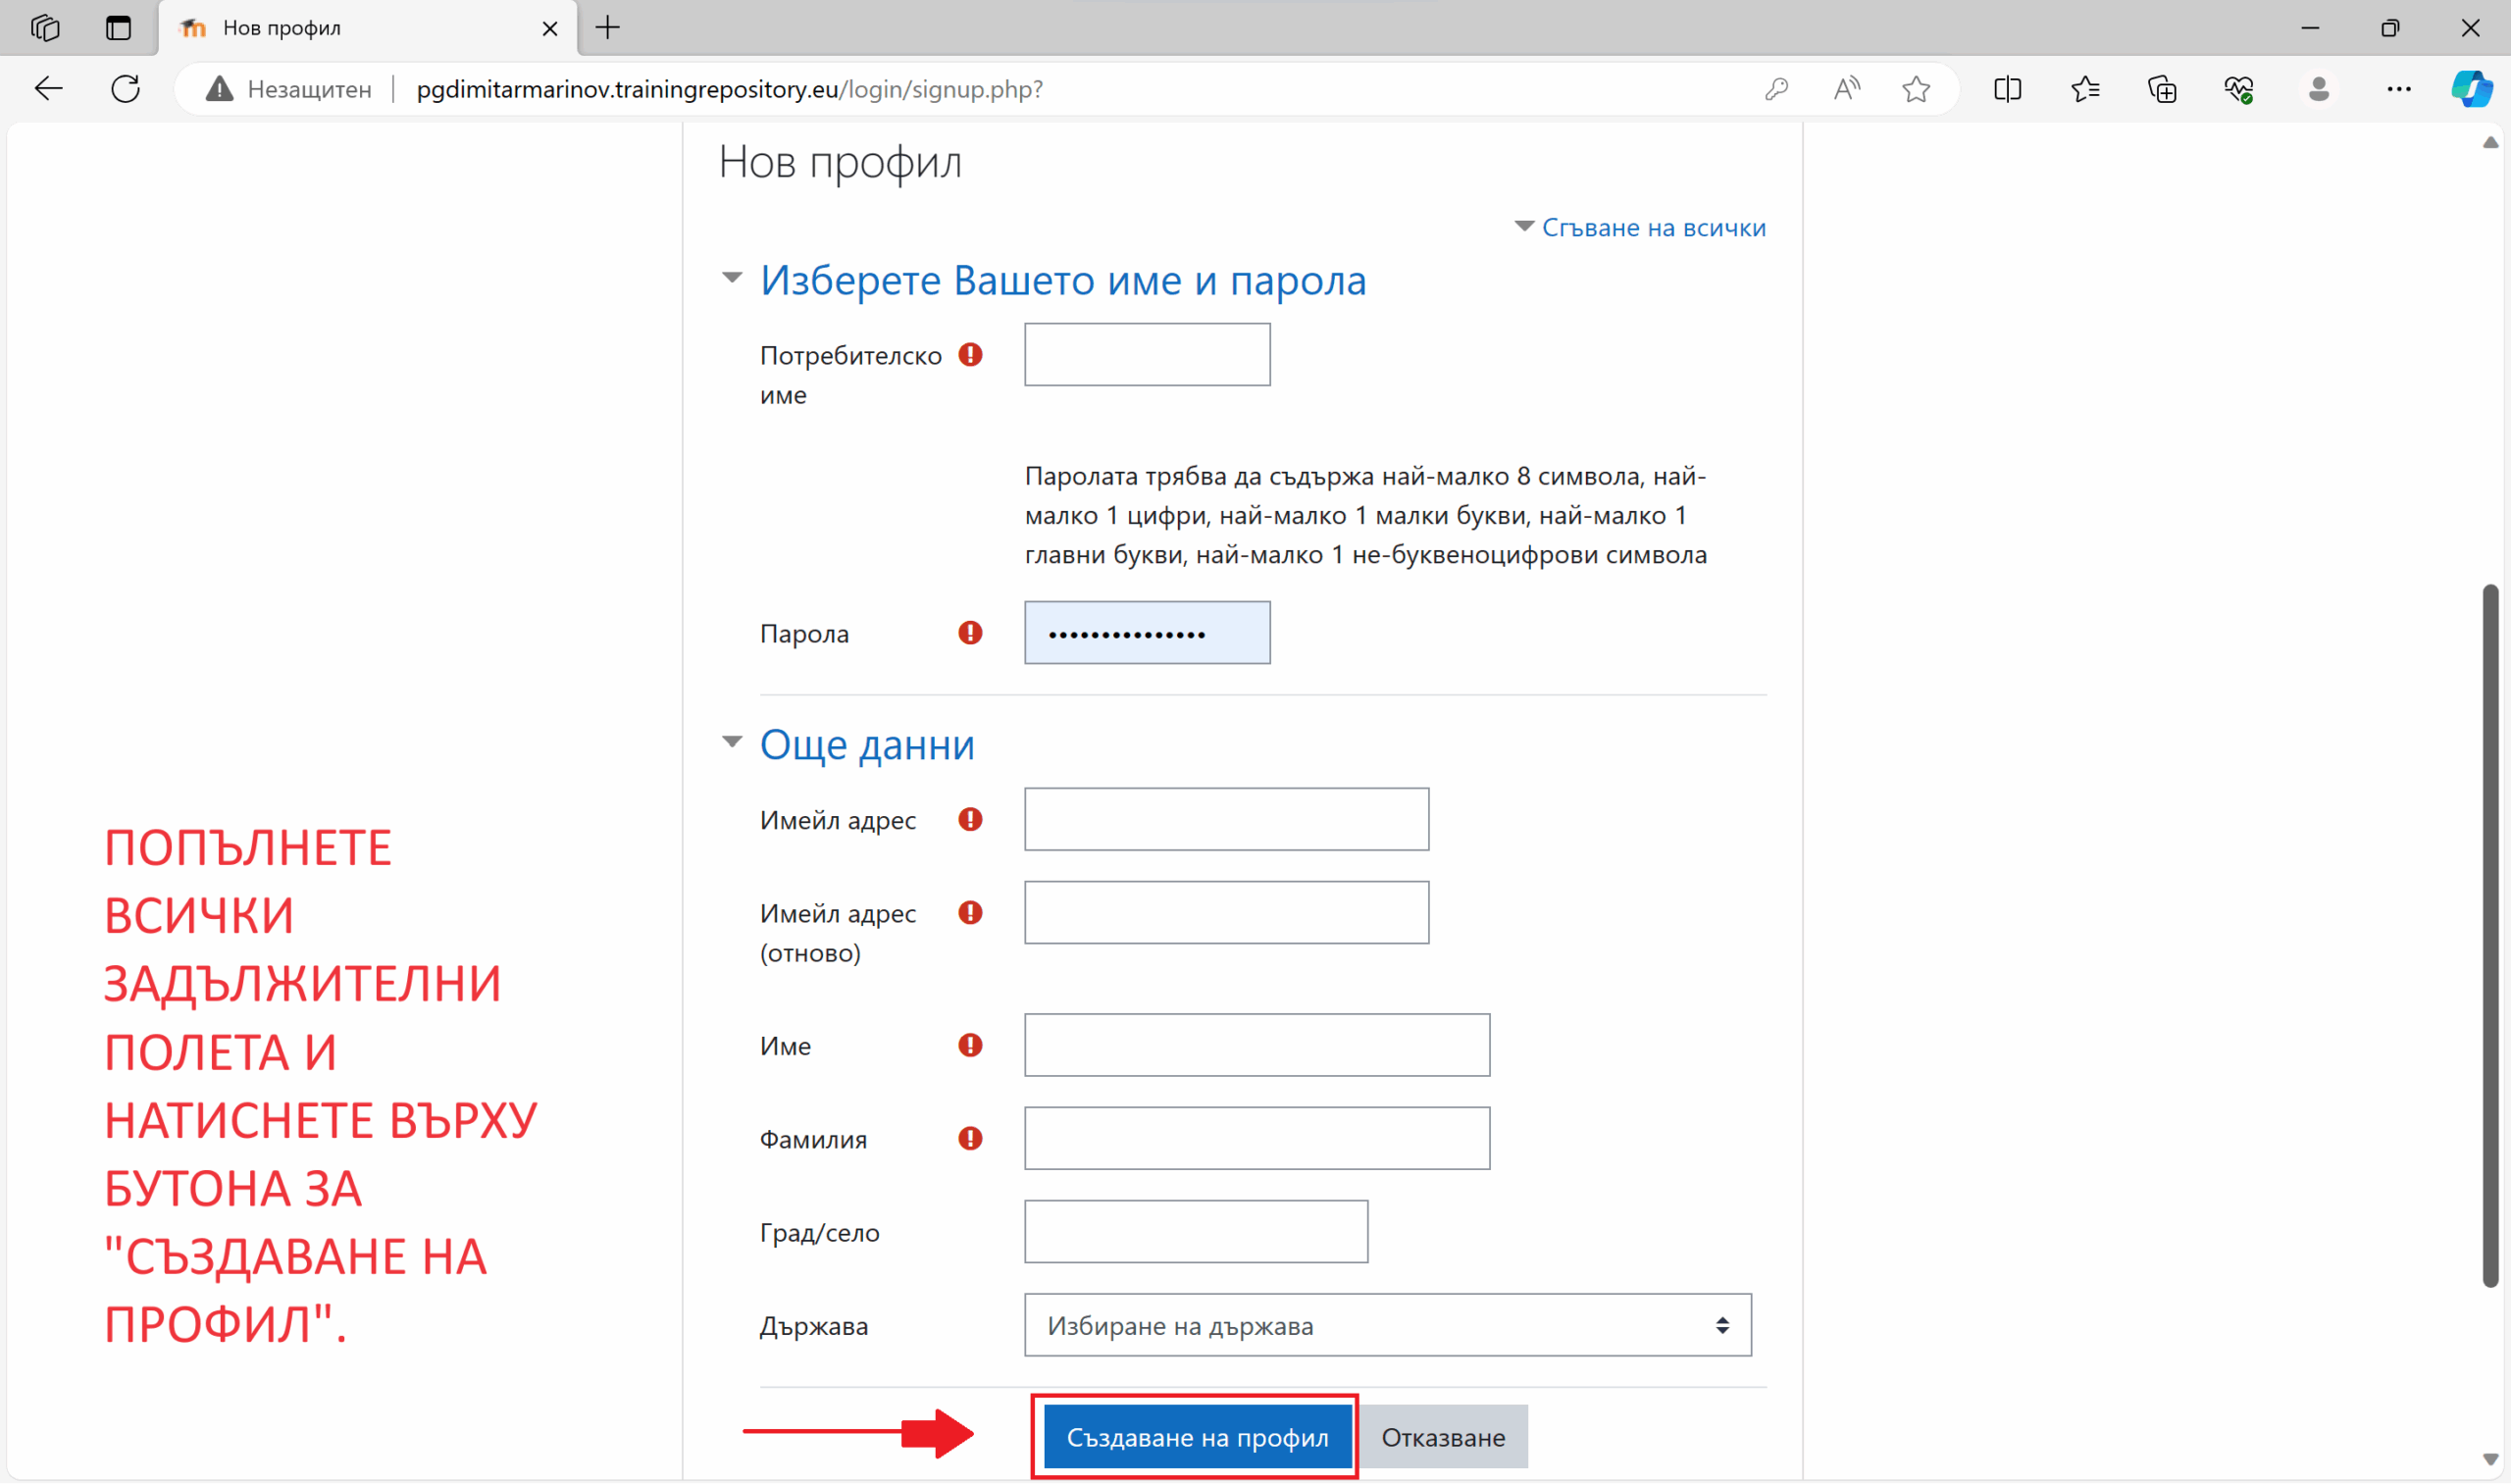The height and width of the screenshot is (1484, 2511).
Task: Click the Потребителско име input field
Action: [x=1146, y=354]
